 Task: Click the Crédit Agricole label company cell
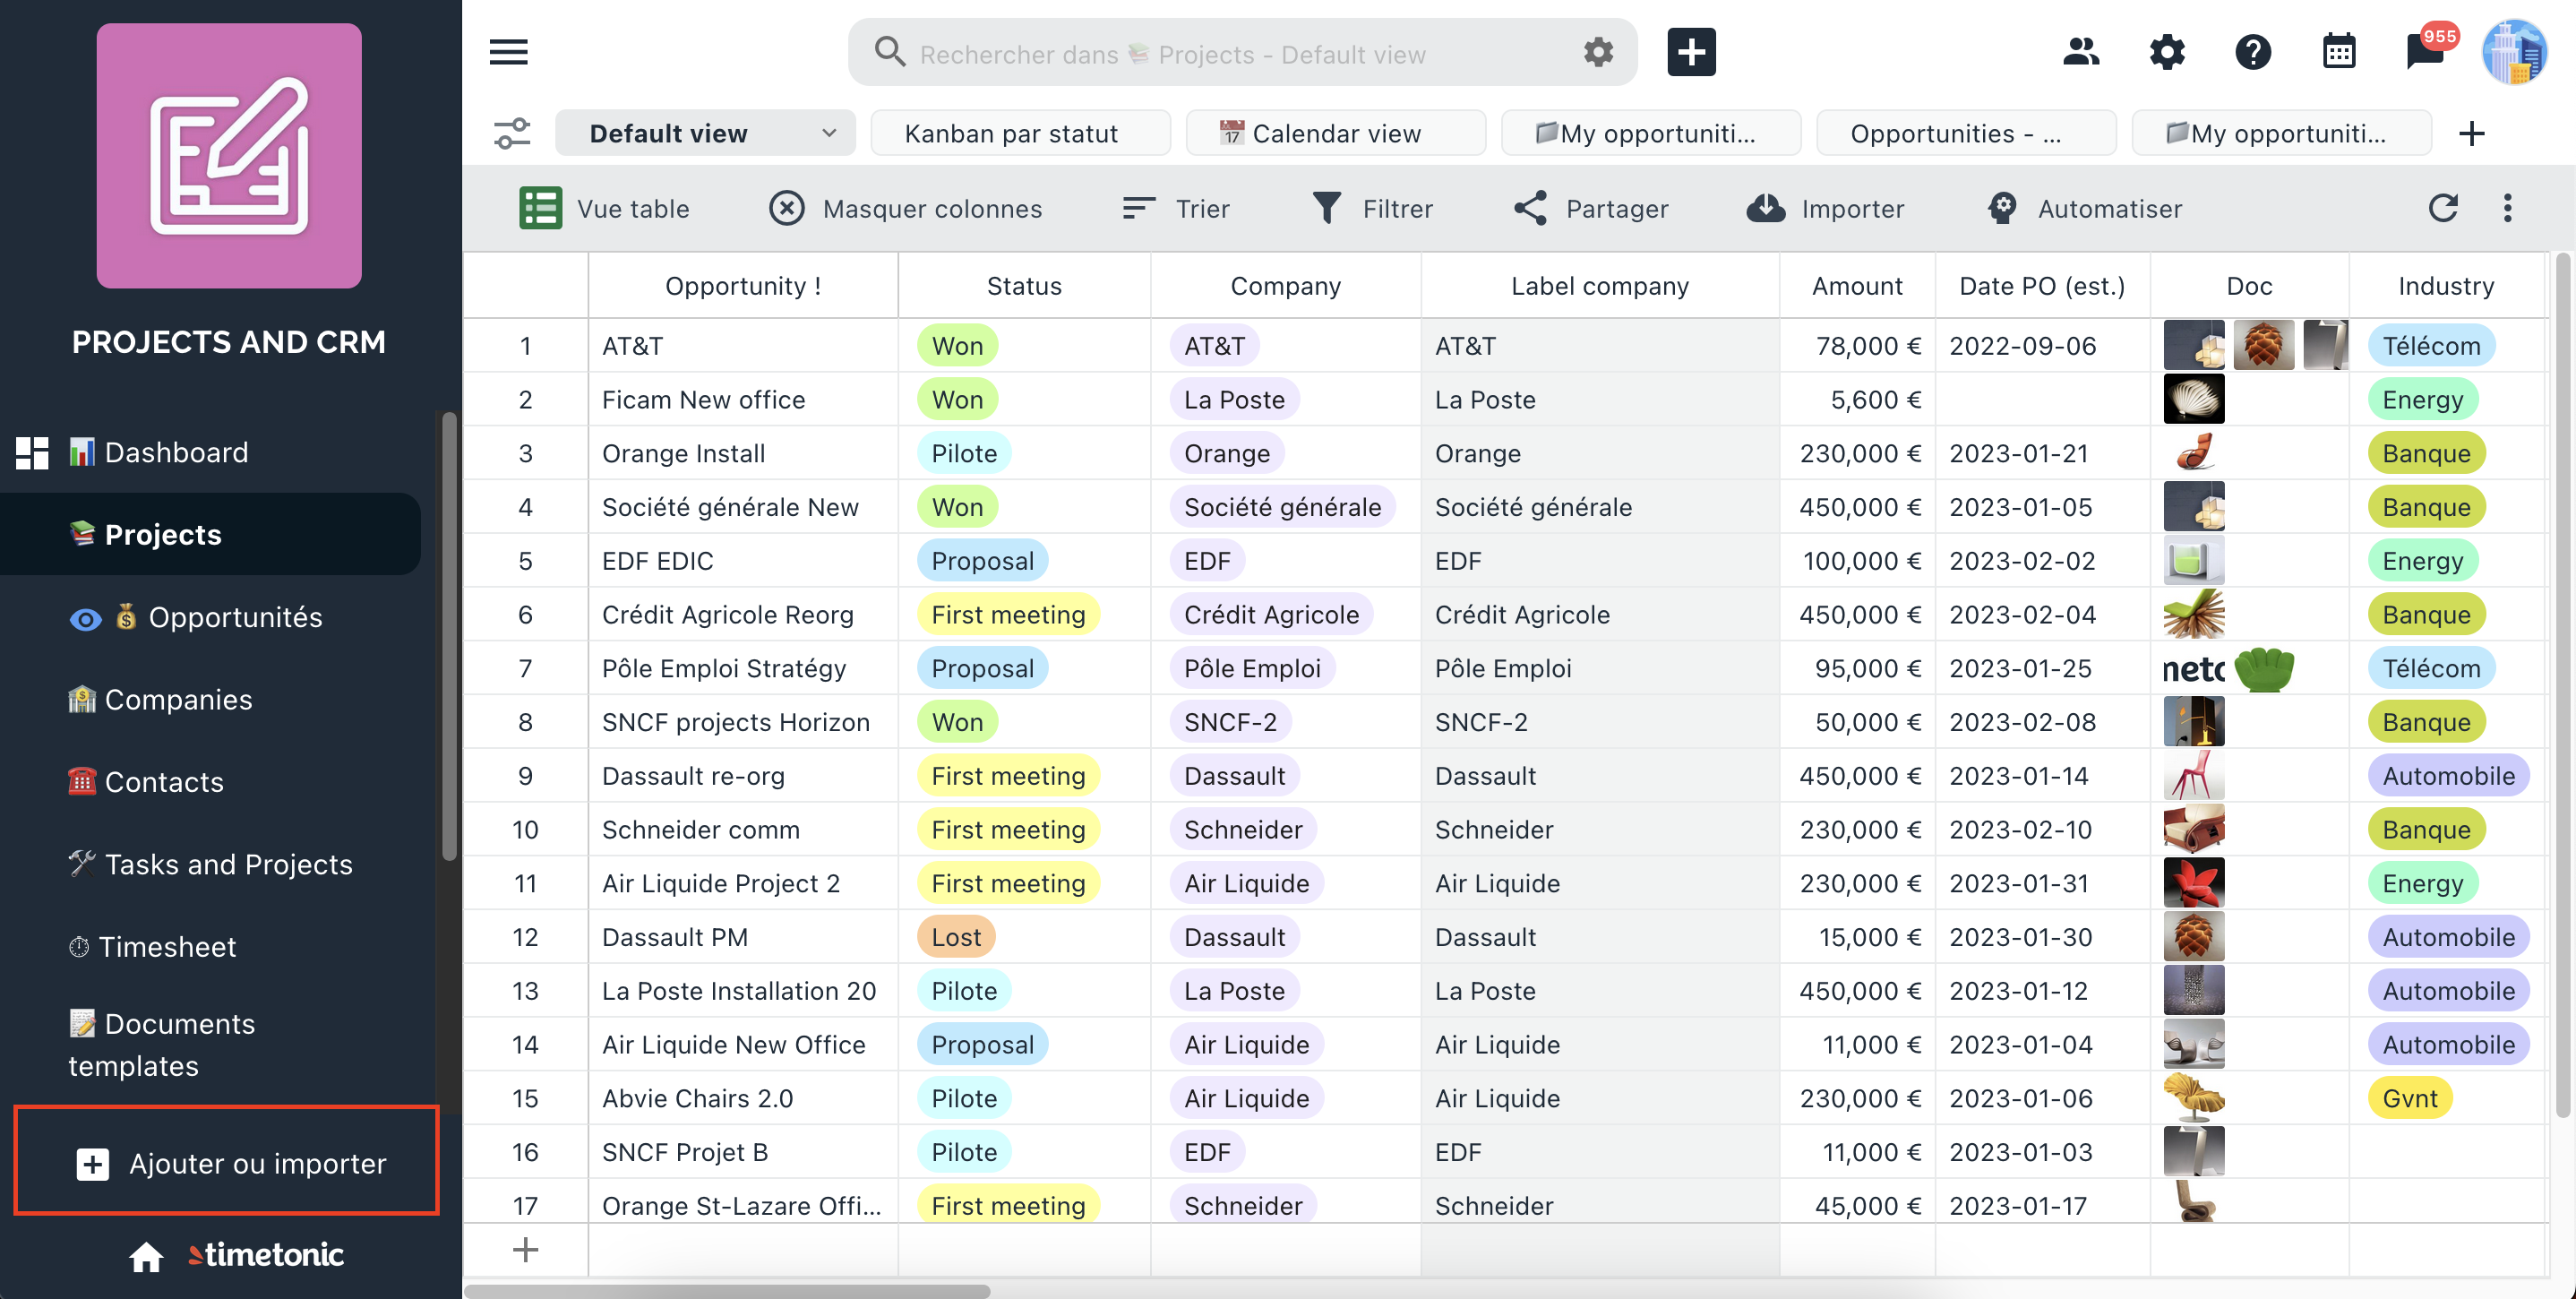tap(1599, 615)
